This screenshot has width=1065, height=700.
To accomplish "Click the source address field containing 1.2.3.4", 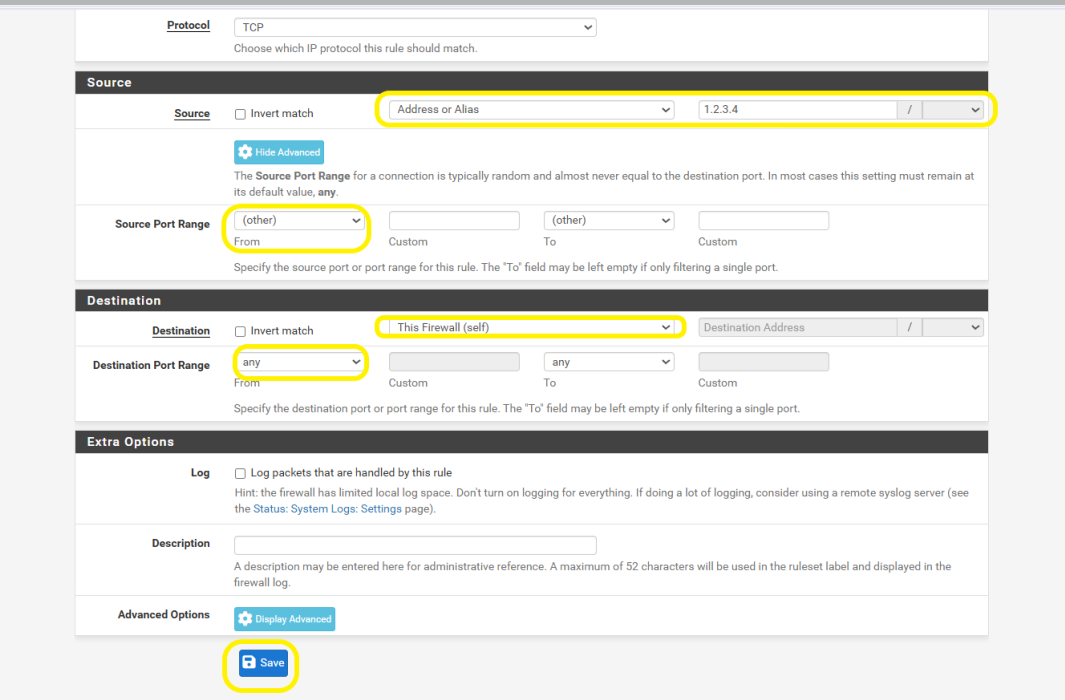I will click(796, 110).
